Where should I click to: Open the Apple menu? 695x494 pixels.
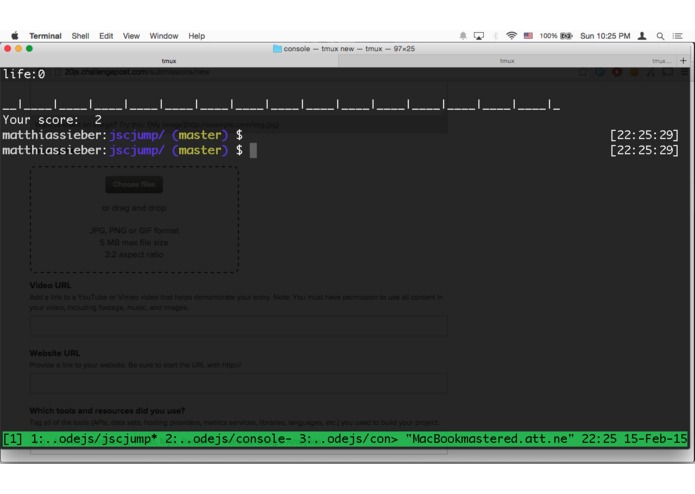15,36
